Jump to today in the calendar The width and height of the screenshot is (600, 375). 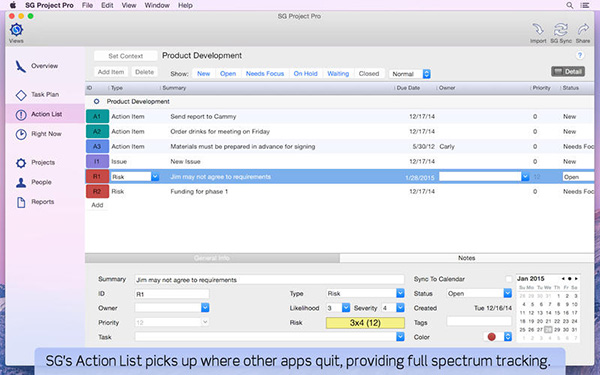click(569, 279)
